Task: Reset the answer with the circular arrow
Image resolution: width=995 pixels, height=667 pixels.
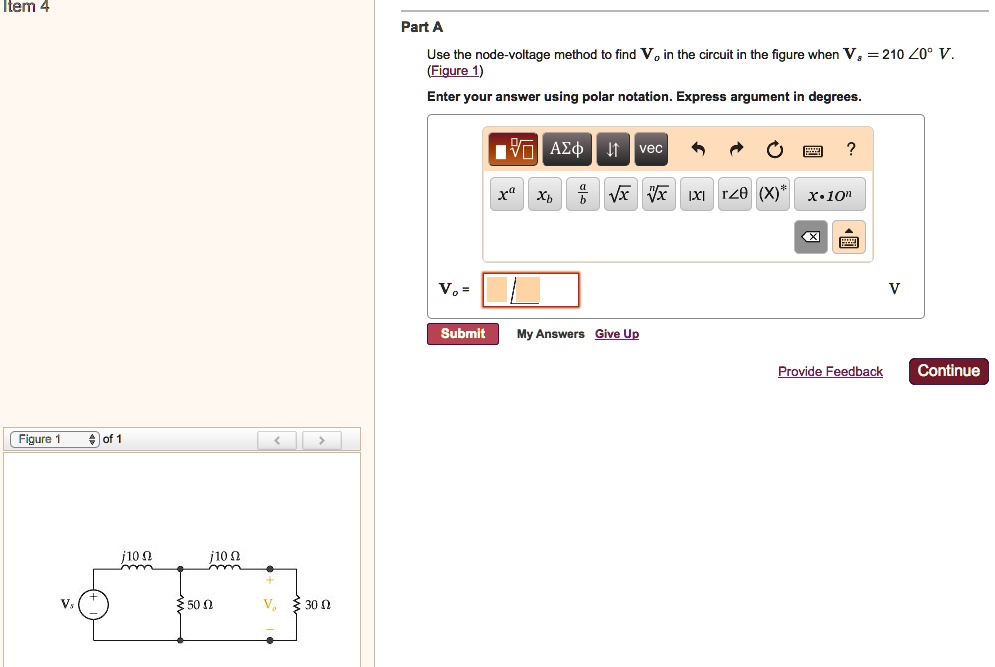Action: pyautogui.click(x=774, y=148)
